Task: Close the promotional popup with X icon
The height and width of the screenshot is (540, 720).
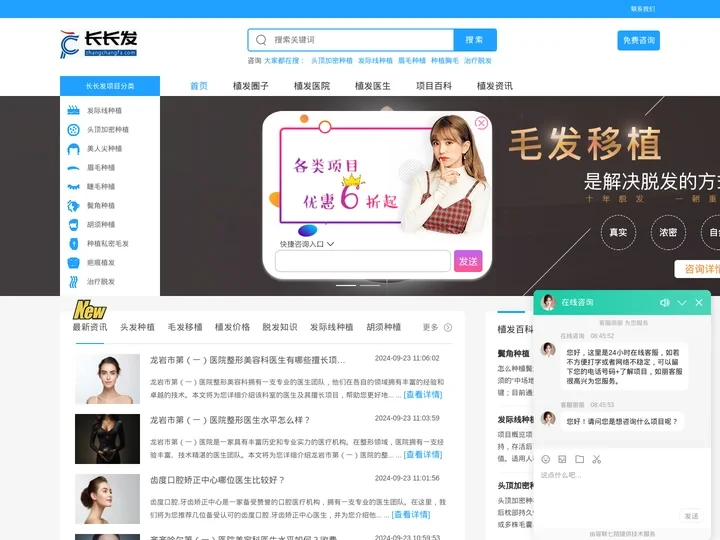Action: (x=481, y=123)
